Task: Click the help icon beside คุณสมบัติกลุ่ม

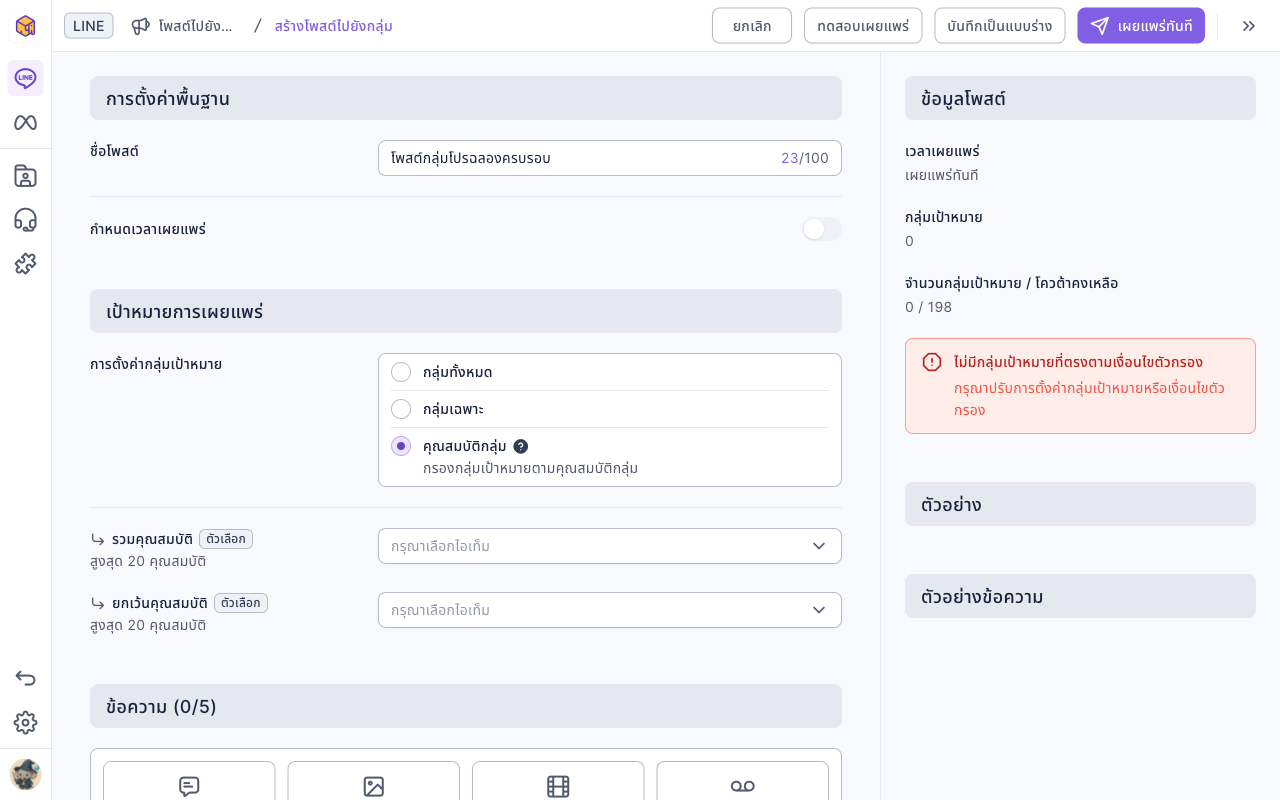Action: pos(521,446)
